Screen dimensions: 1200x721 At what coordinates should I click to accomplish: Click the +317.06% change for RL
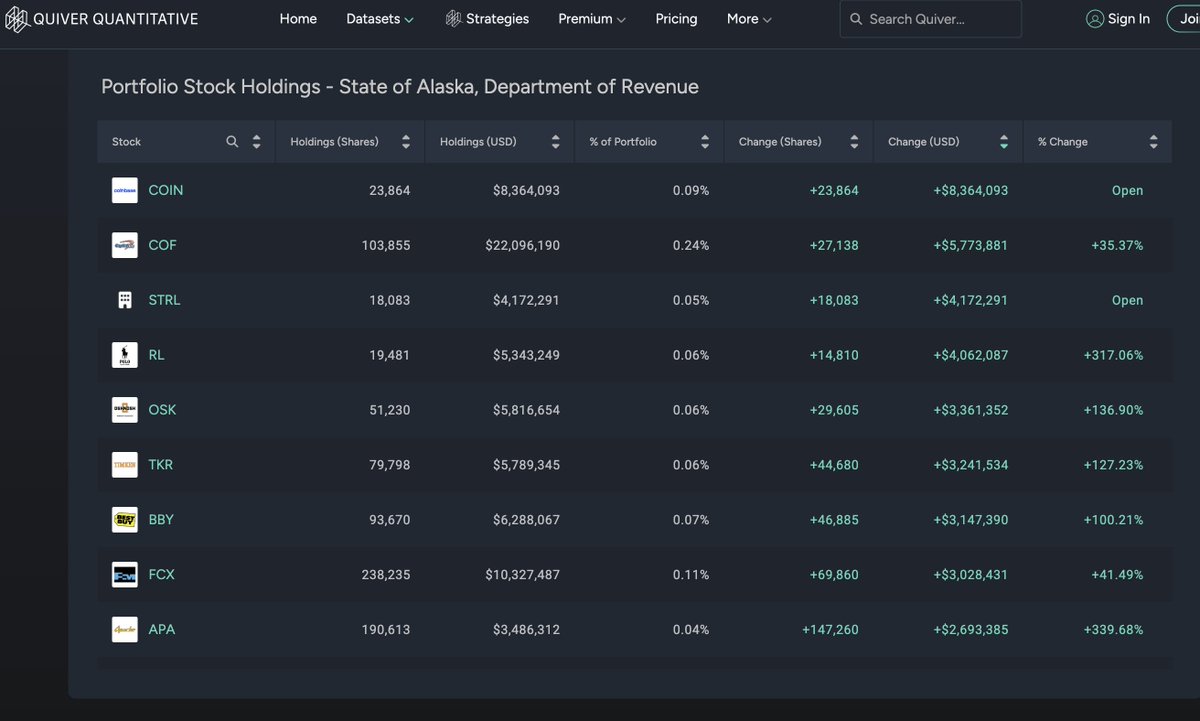click(x=1114, y=355)
